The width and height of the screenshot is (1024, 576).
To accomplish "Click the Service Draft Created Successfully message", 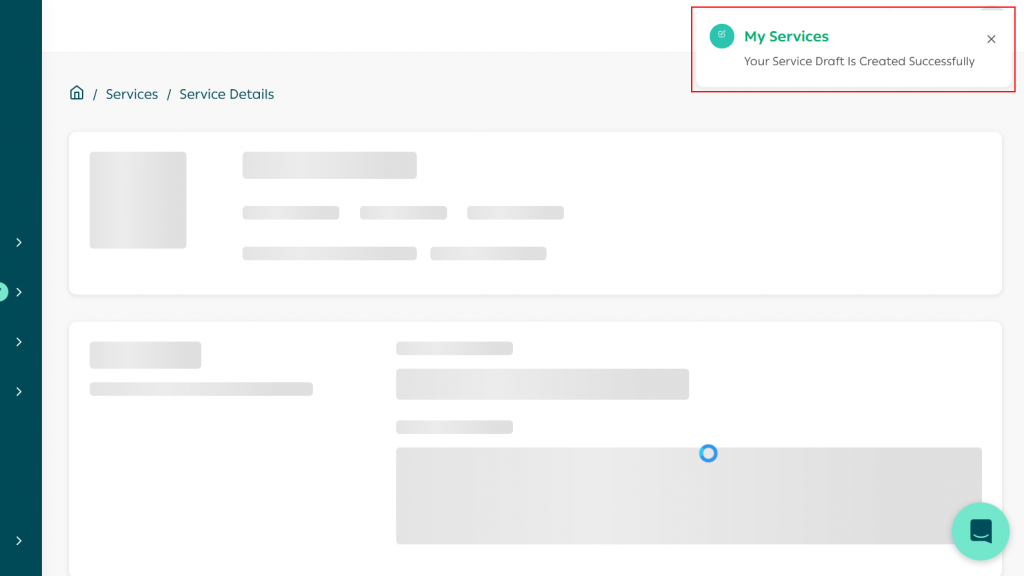I will (859, 61).
